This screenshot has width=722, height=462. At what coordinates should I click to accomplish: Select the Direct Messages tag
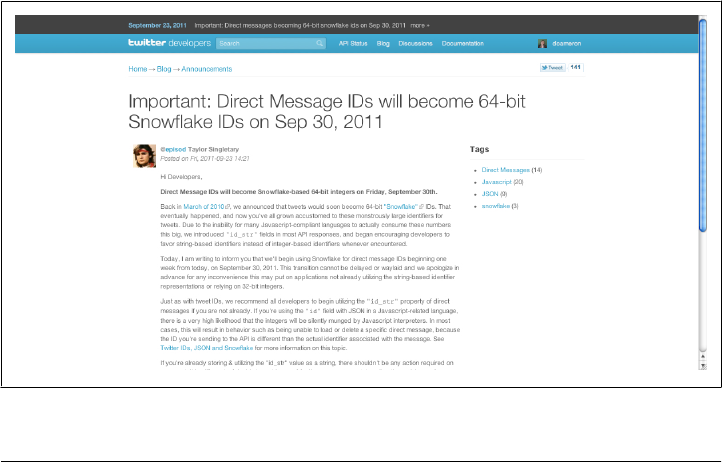[x=506, y=170]
